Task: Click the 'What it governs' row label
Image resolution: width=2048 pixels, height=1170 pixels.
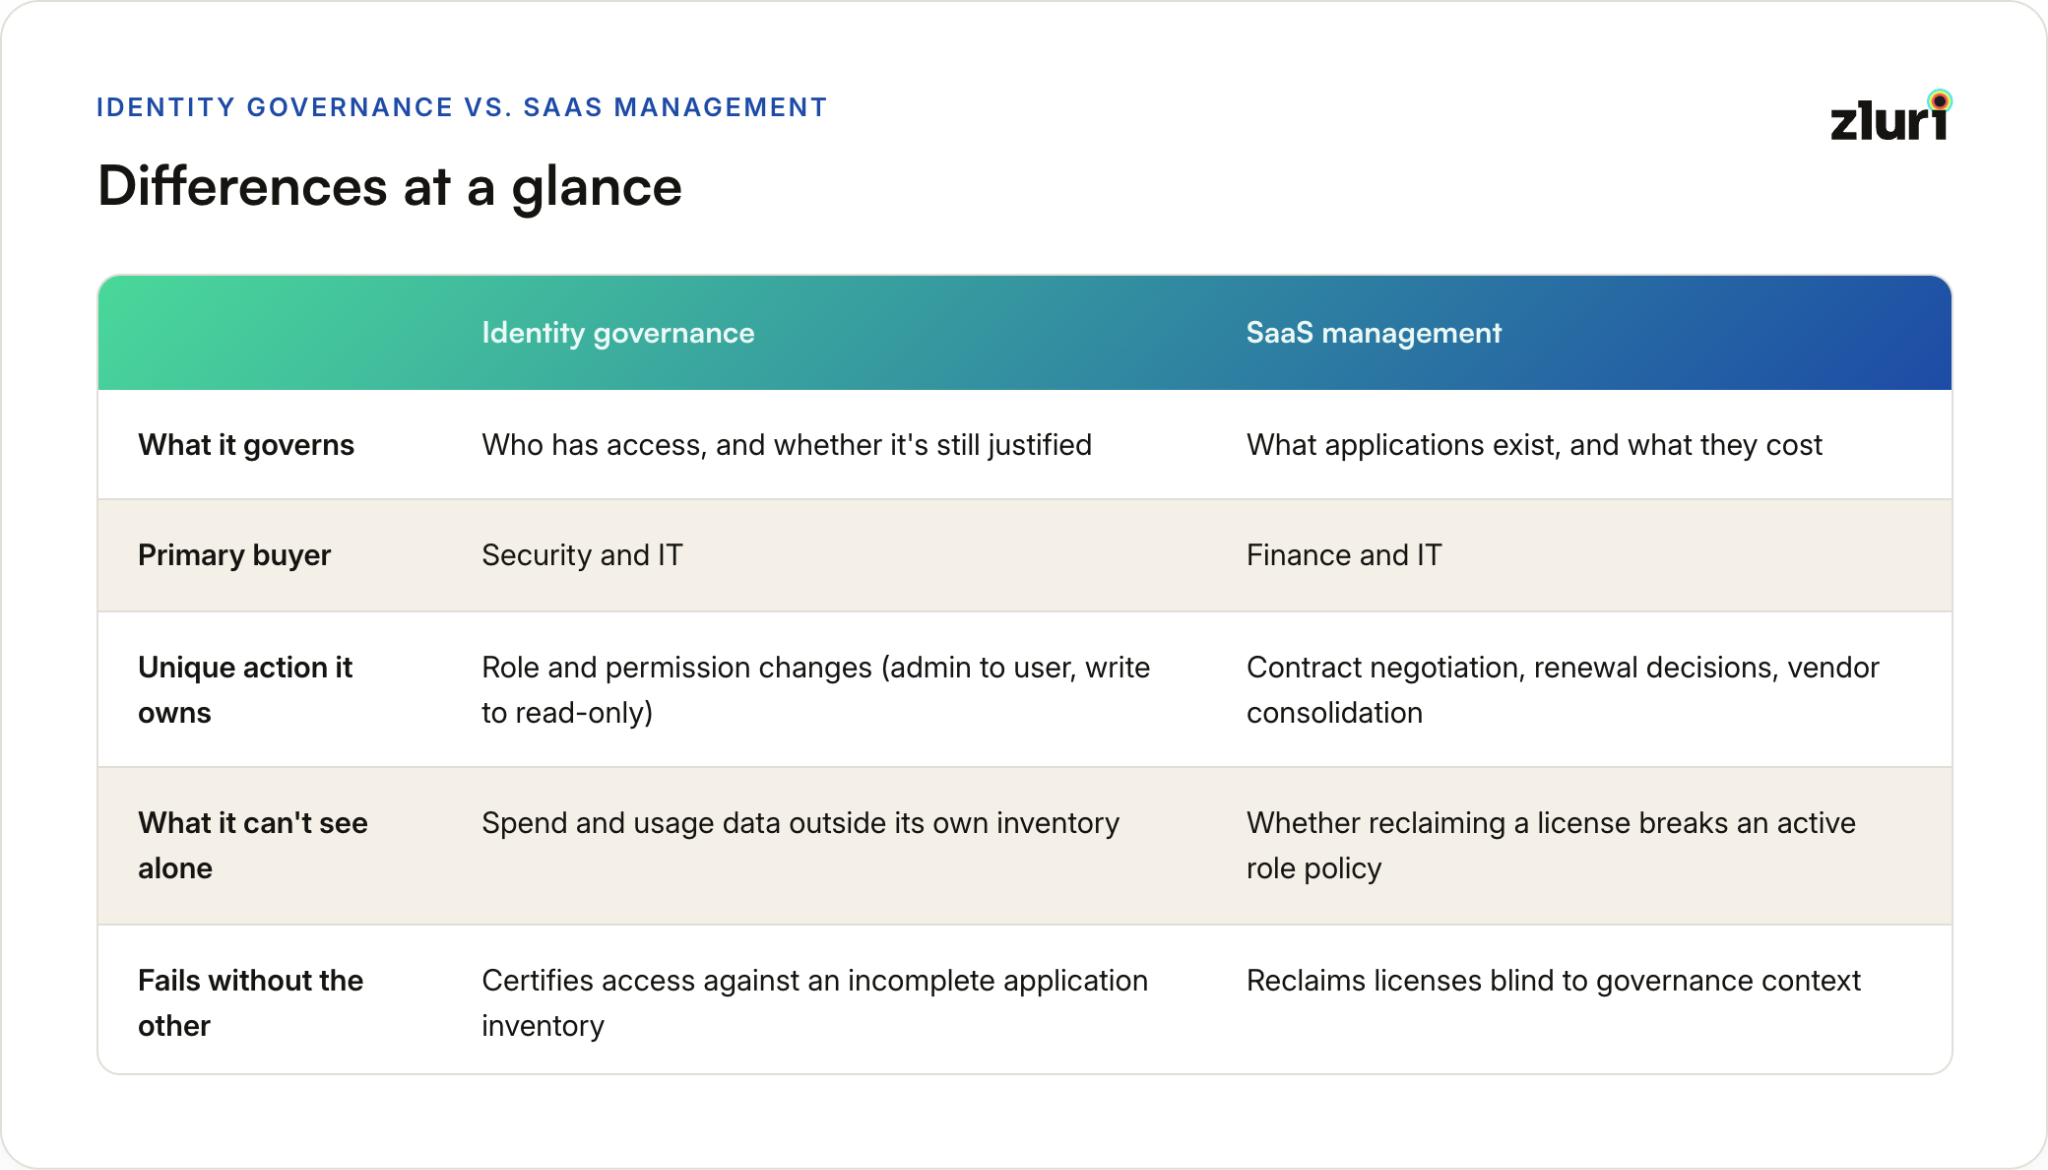Action: (x=246, y=445)
